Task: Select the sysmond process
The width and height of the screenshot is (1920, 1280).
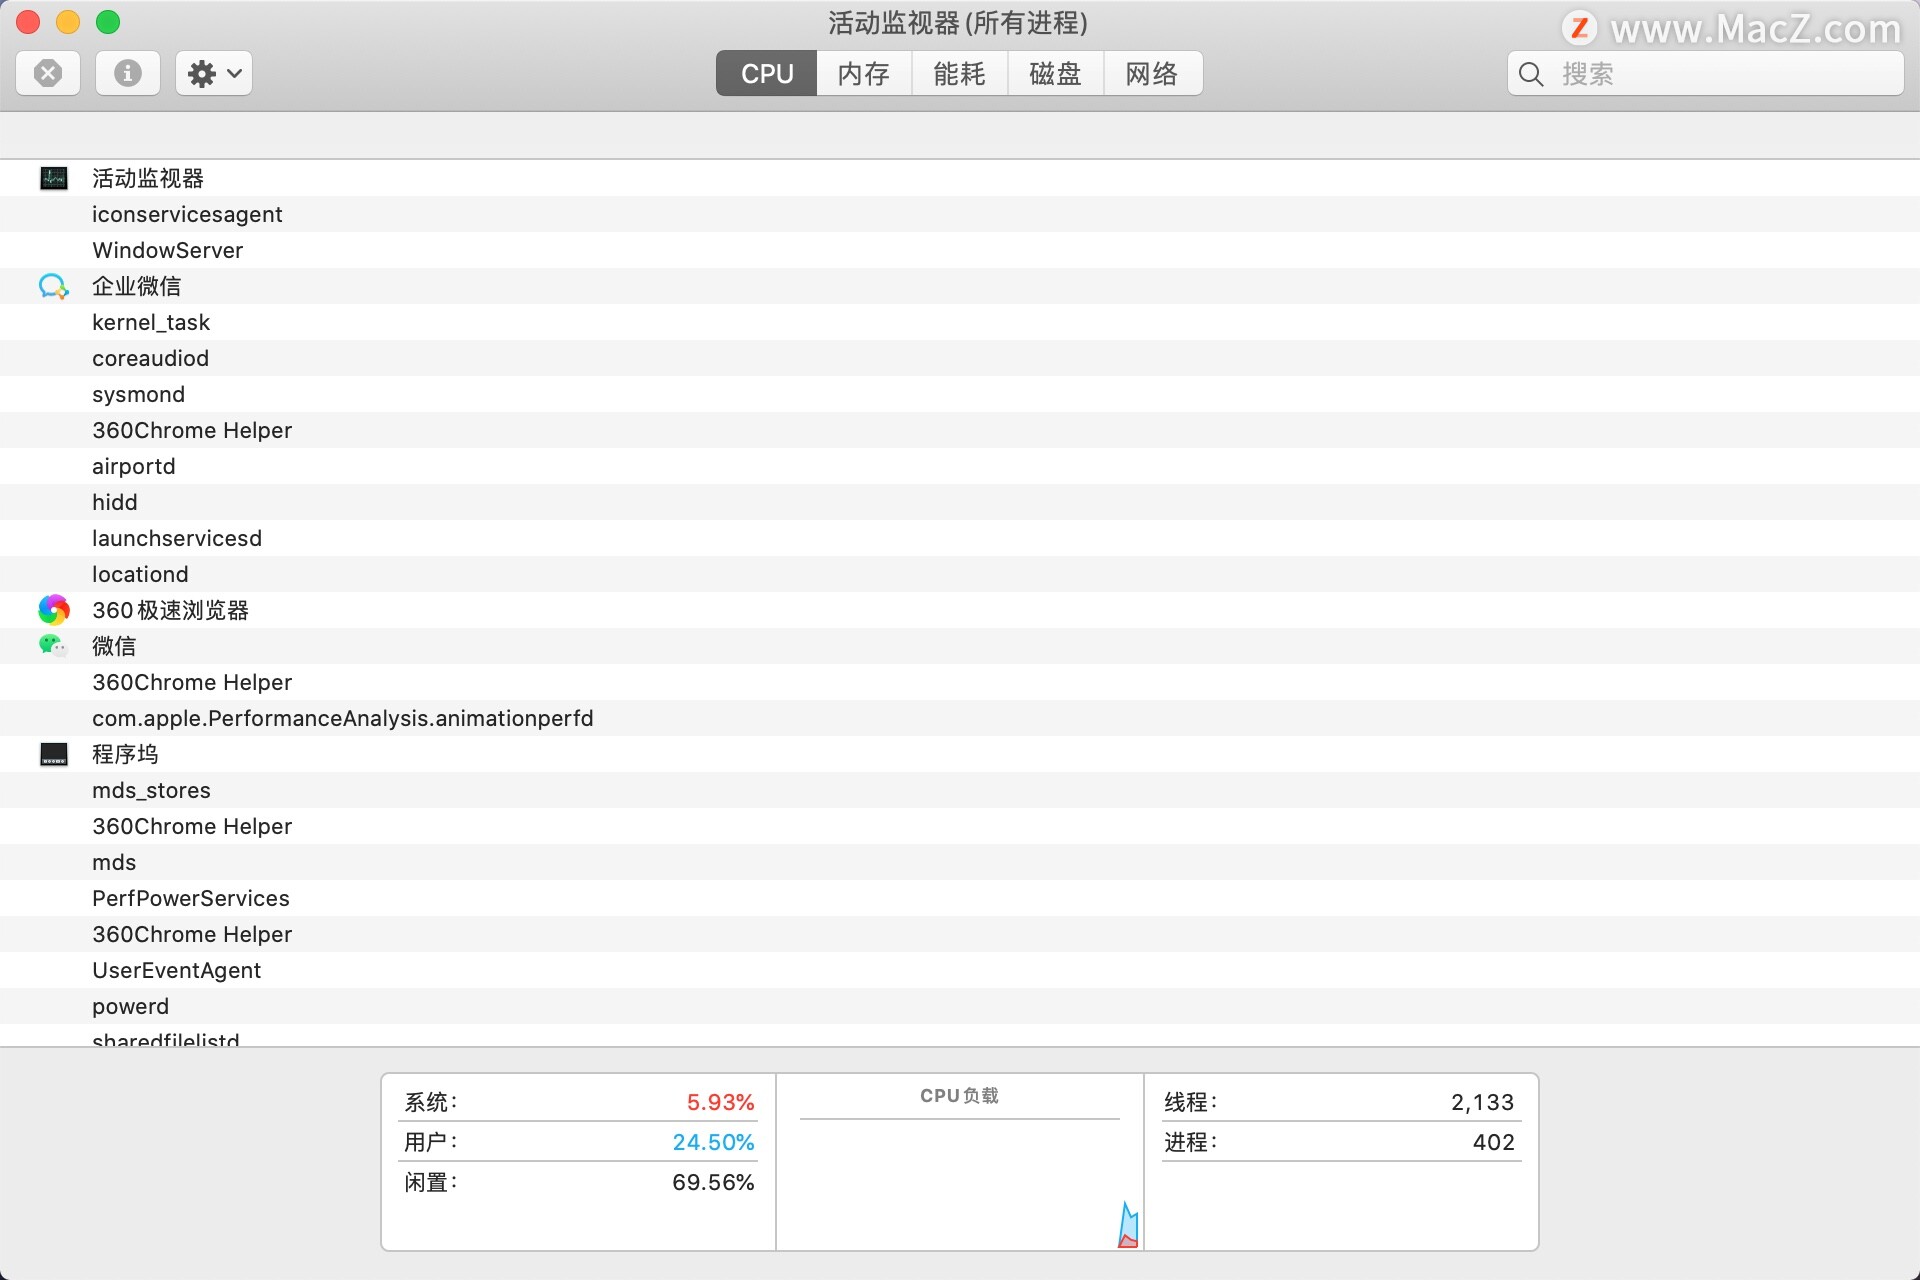Action: click(960, 394)
